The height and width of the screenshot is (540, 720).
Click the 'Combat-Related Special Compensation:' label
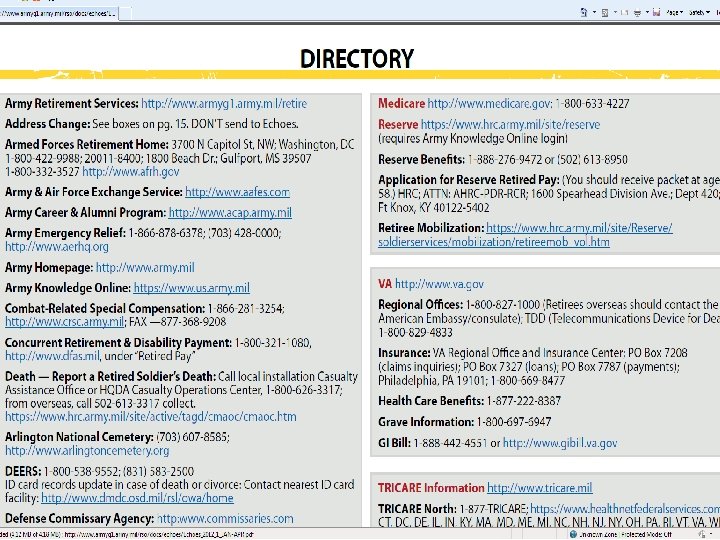pyautogui.click(x=105, y=308)
